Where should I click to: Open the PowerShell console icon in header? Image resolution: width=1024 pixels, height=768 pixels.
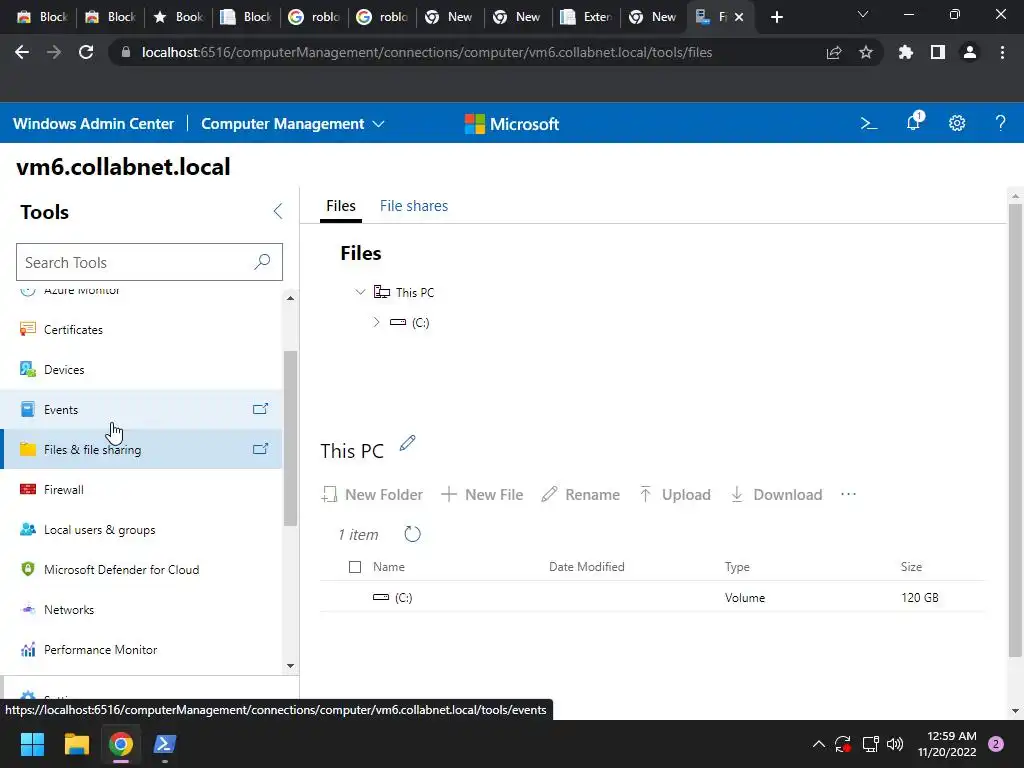tap(868, 123)
